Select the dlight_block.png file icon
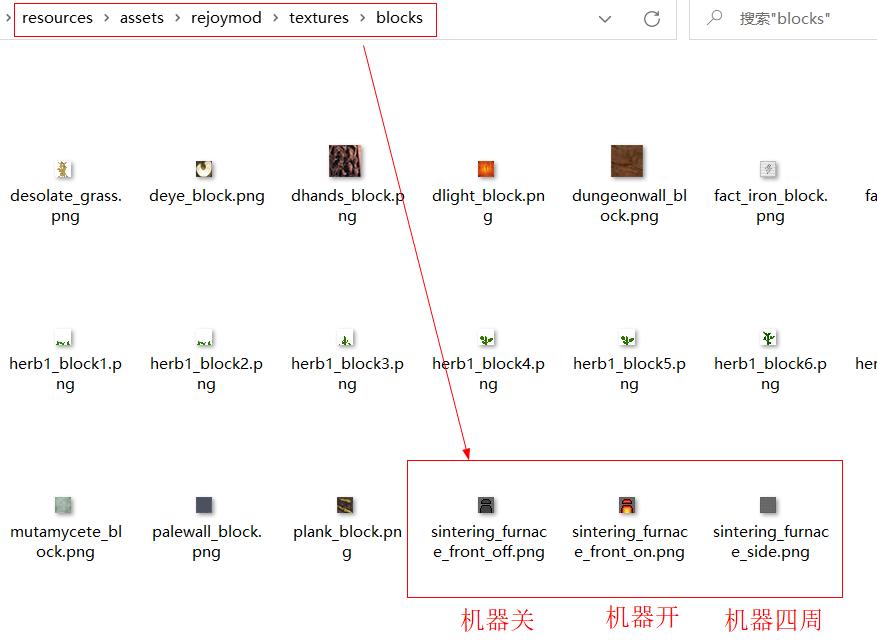Screen dimensions: 877x640 tap(486, 169)
